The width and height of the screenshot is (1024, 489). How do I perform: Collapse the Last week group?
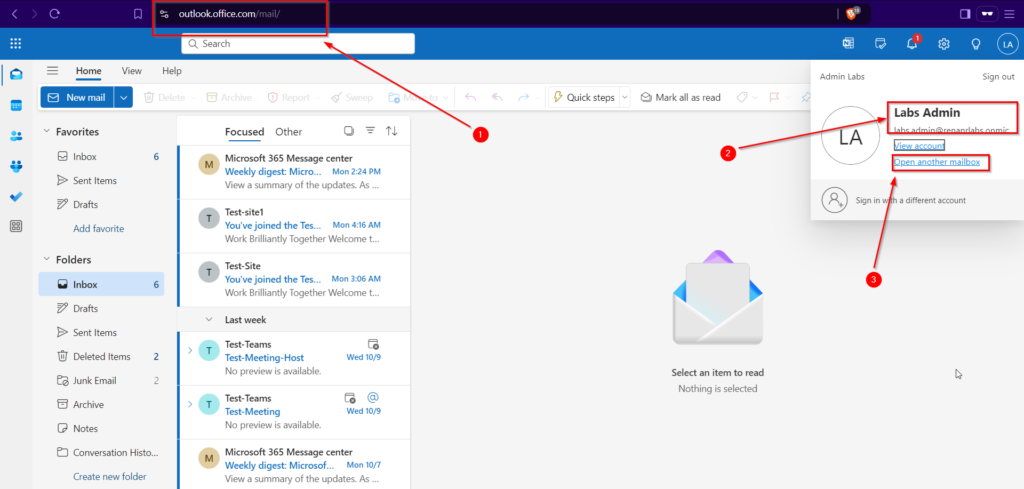[x=209, y=320]
